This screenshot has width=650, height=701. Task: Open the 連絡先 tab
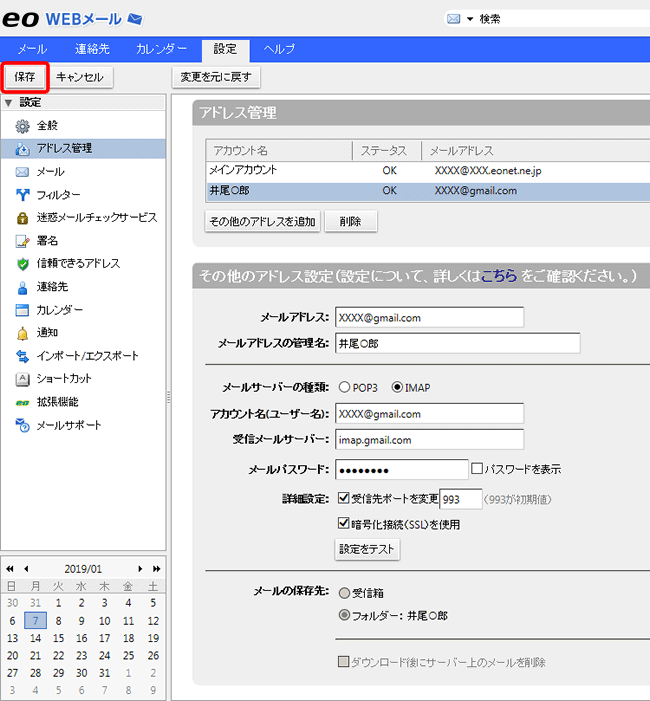pos(92,49)
